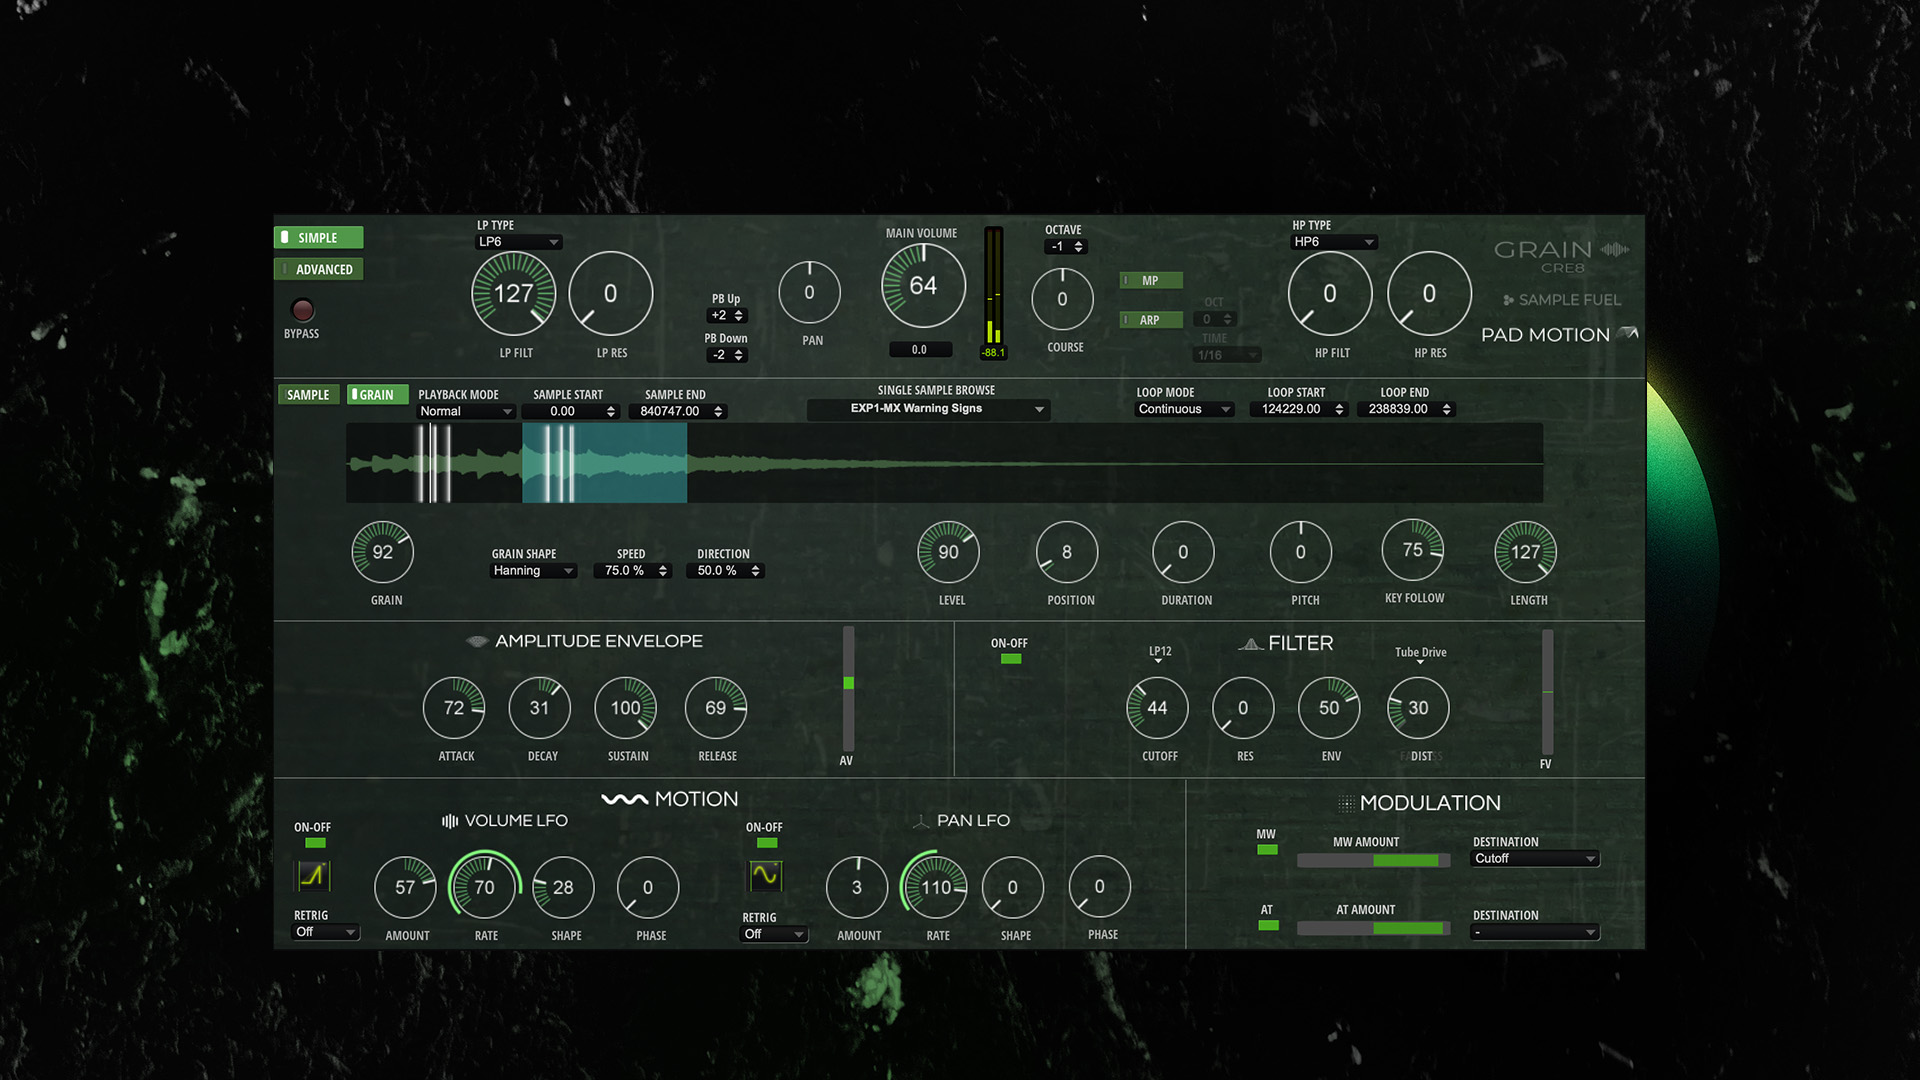
Task: Click the wave icon beside MOTION header
Action: pyautogui.click(x=623, y=798)
